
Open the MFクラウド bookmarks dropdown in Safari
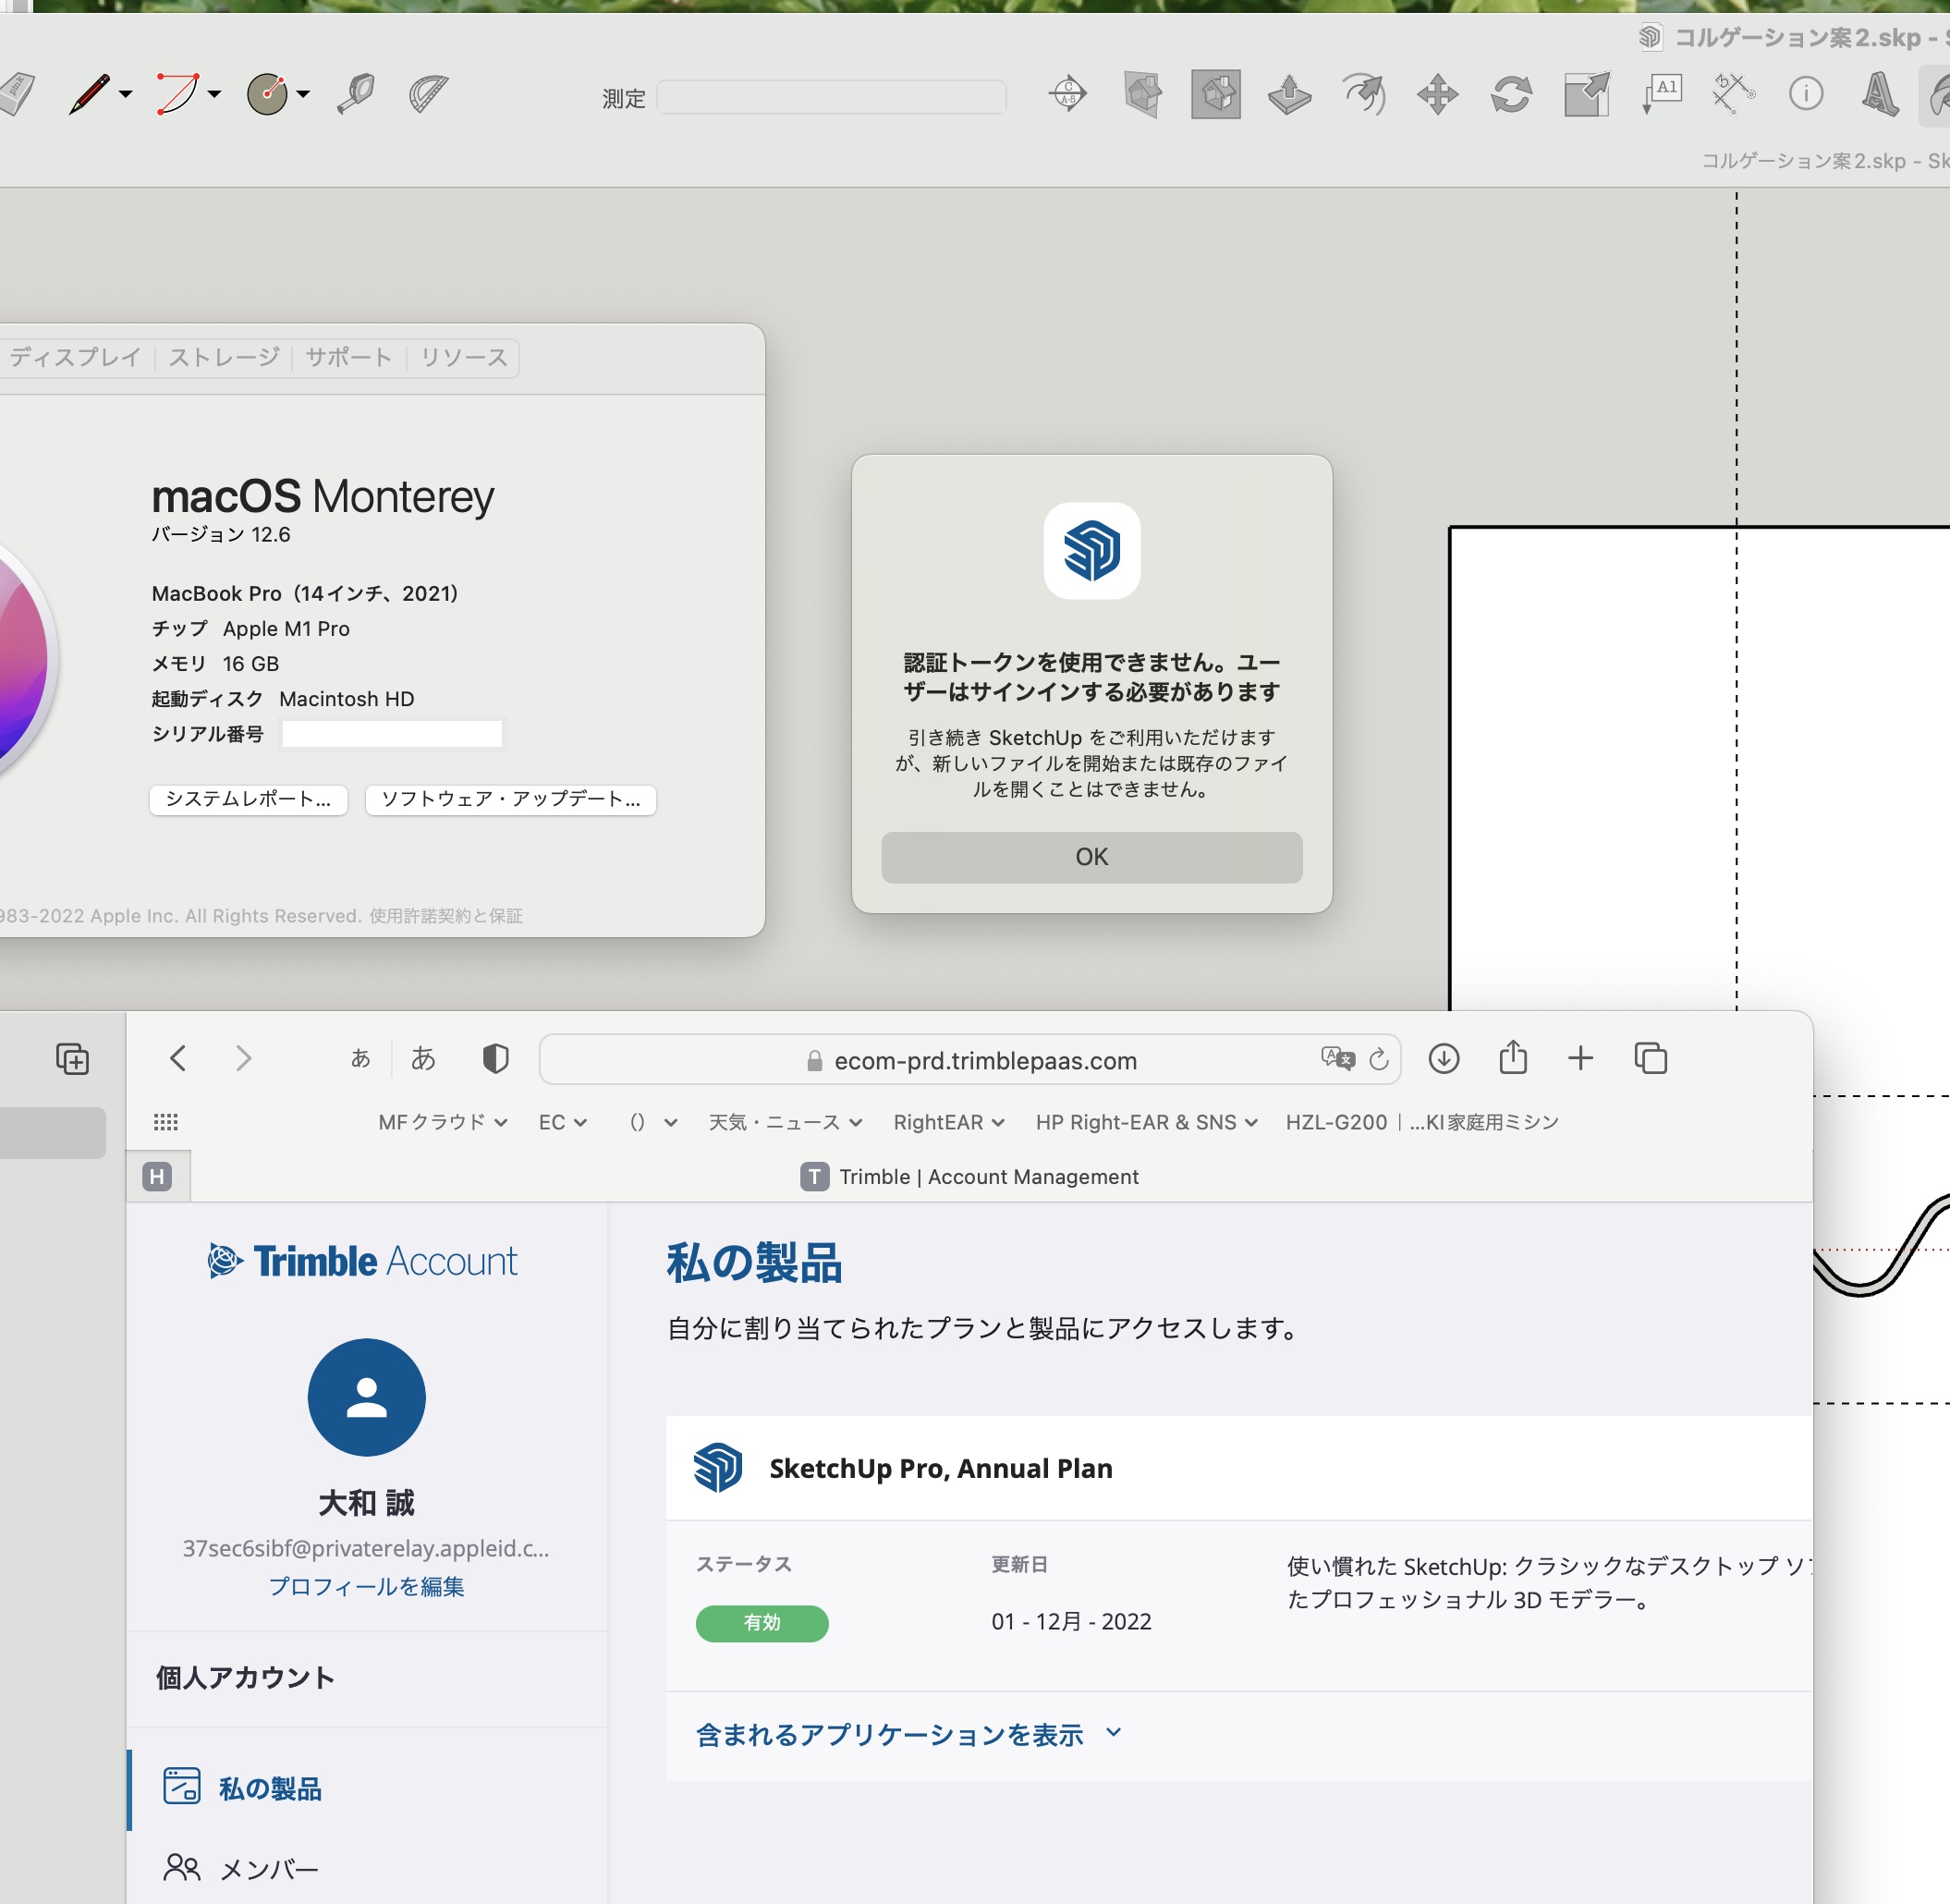point(441,1122)
